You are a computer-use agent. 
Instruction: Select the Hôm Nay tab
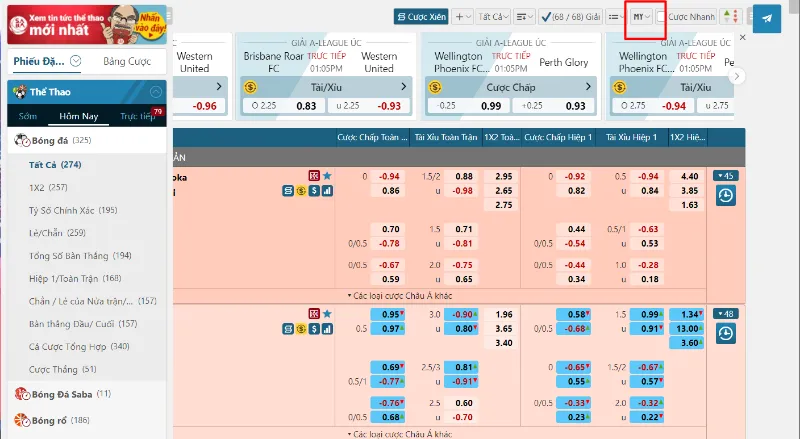pyautogui.click(x=79, y=116)
